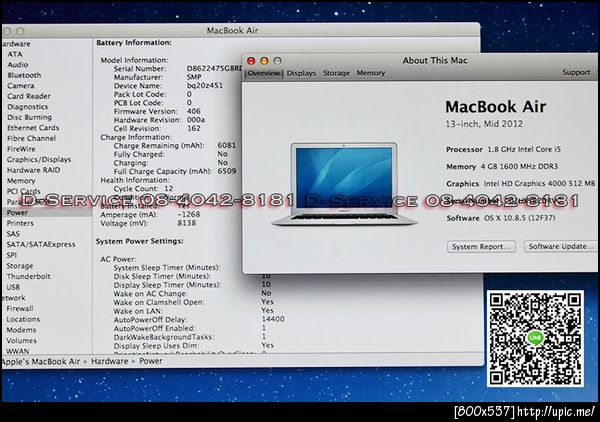
Task: Click the Software Update... button
Action: coord(560,246)
